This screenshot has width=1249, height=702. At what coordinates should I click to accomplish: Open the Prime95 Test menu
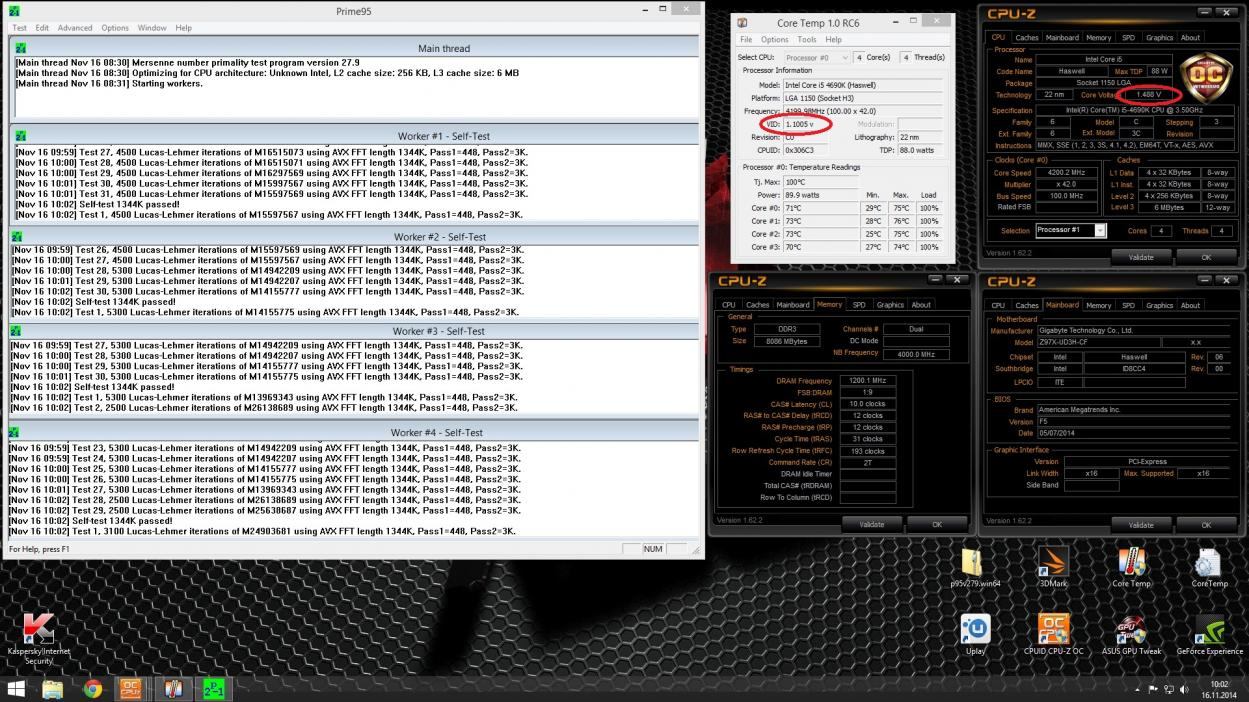tap(19, 28)
